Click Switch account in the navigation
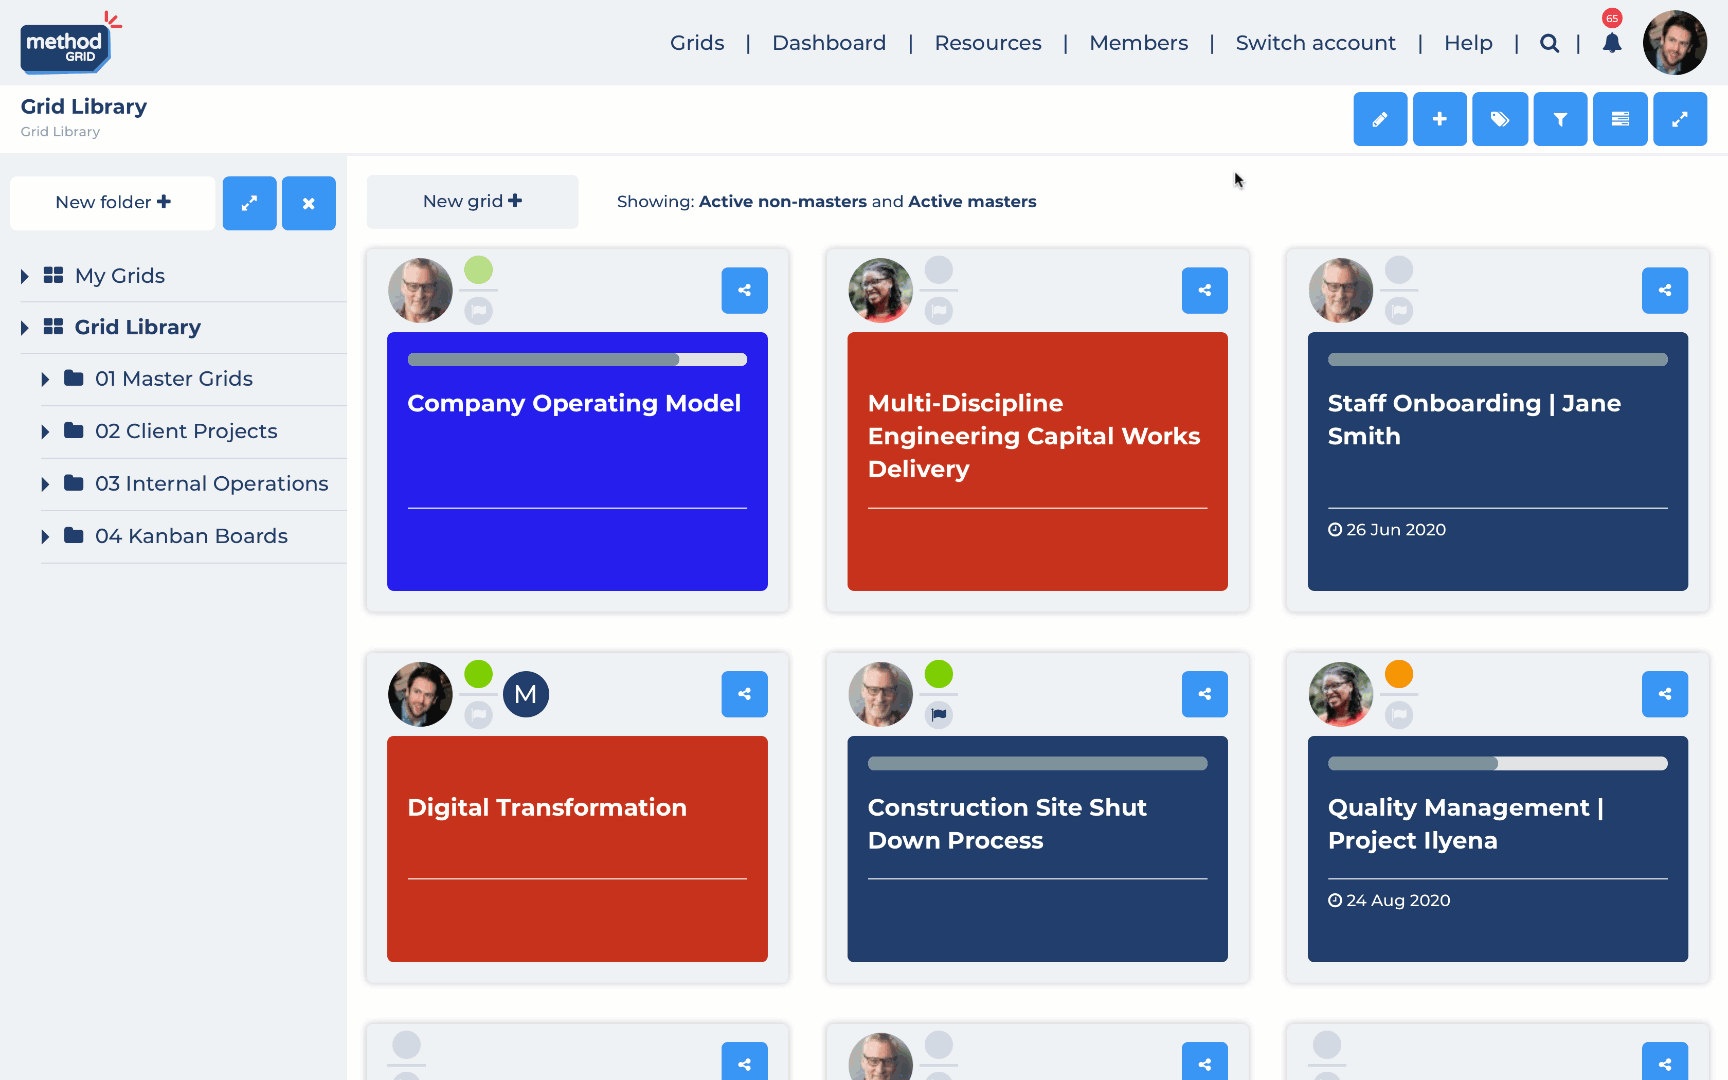The width and height of the screenshot is (1728, 1080). (x=1316, y=43)
